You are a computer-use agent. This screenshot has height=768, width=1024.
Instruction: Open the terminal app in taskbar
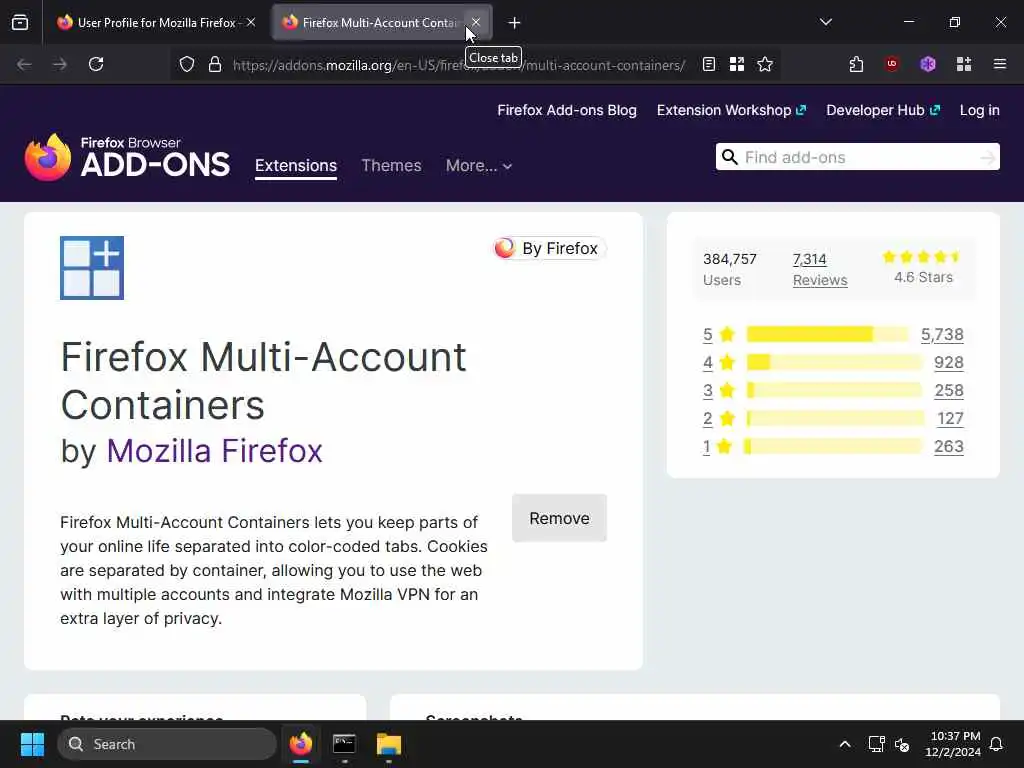click(344, 744)
